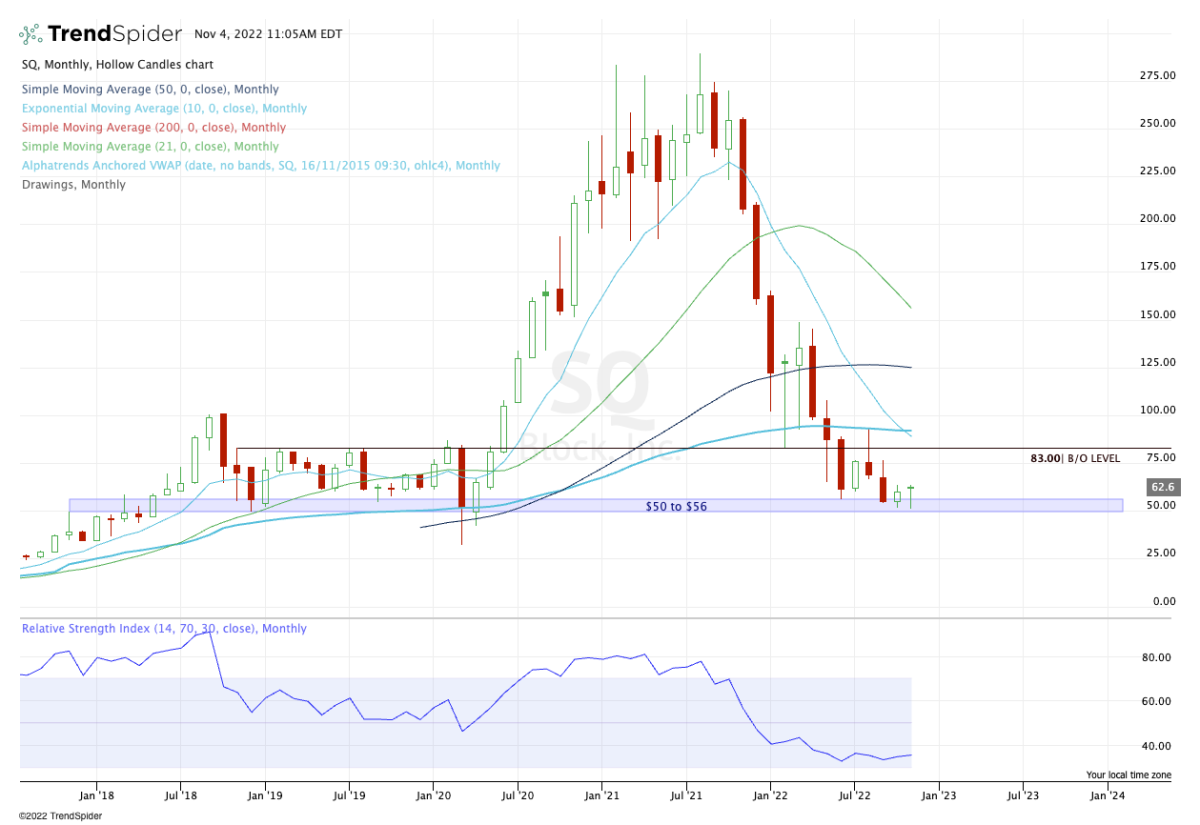The width and height of the screenshot is (1200, 825).
Task: Click the 83.00 B/O LEVEL label
Action: [x=1075, y=458]
